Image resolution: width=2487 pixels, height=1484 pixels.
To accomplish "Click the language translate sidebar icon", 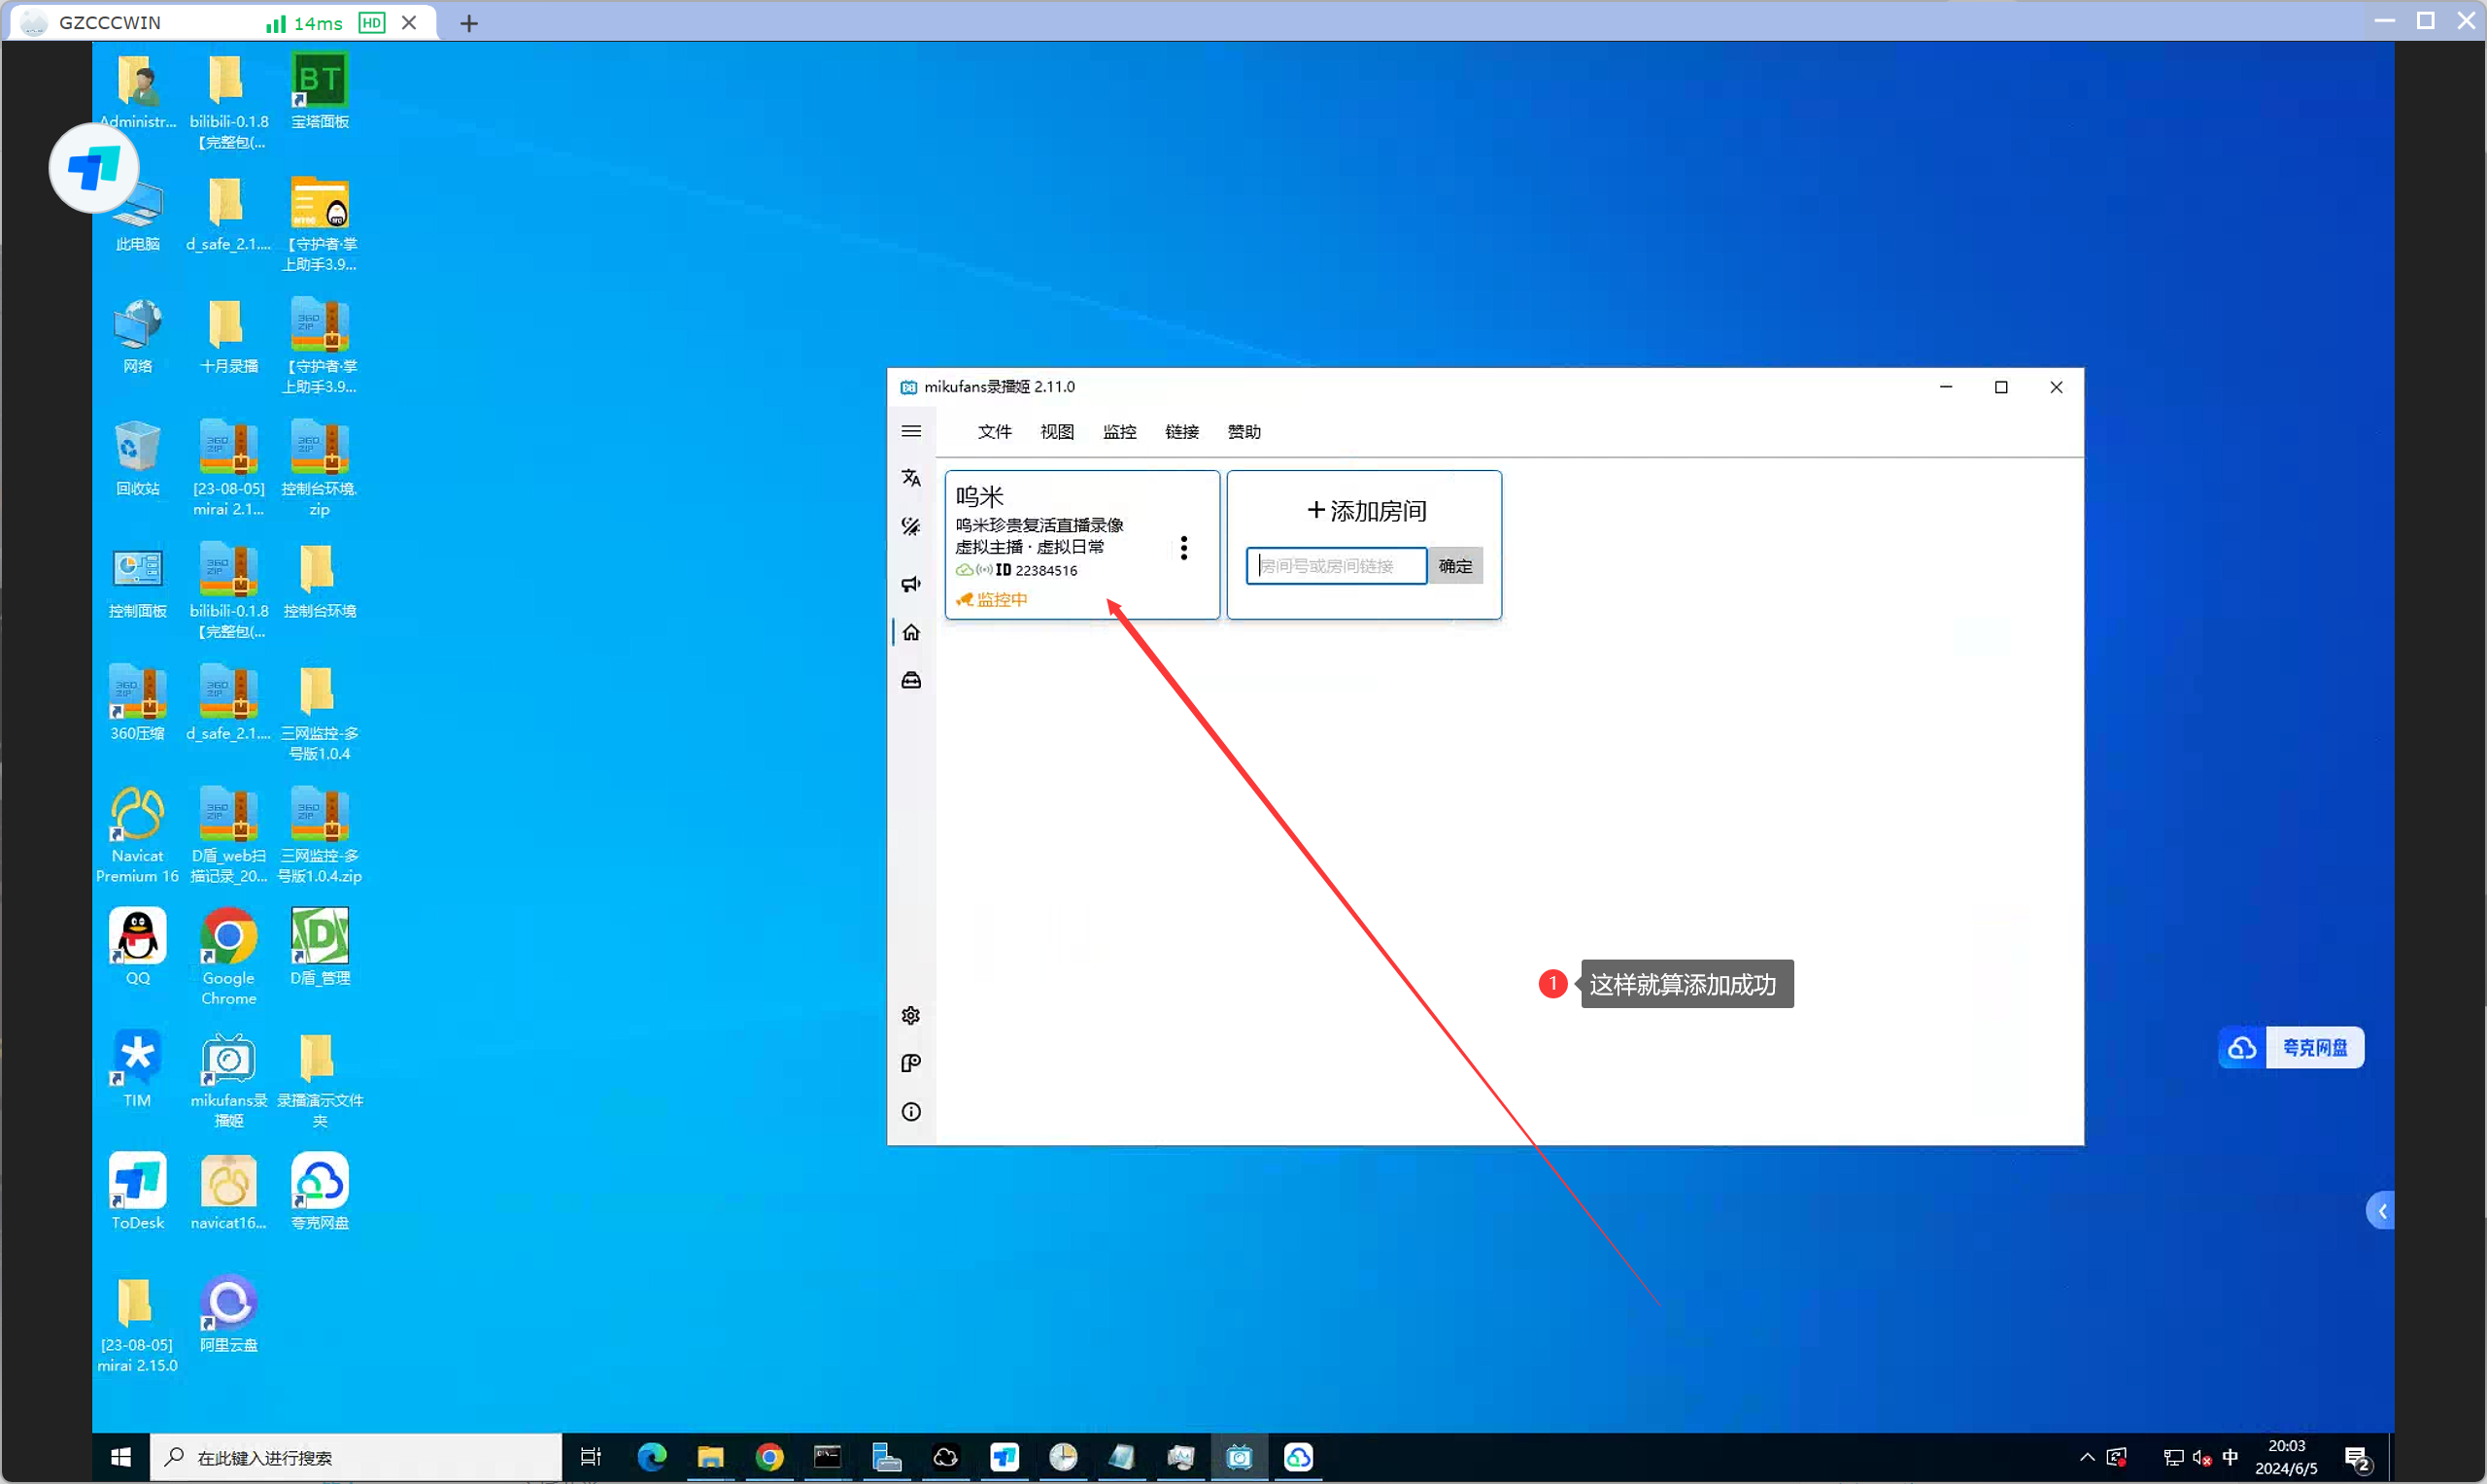I will (x=910, y=478).
